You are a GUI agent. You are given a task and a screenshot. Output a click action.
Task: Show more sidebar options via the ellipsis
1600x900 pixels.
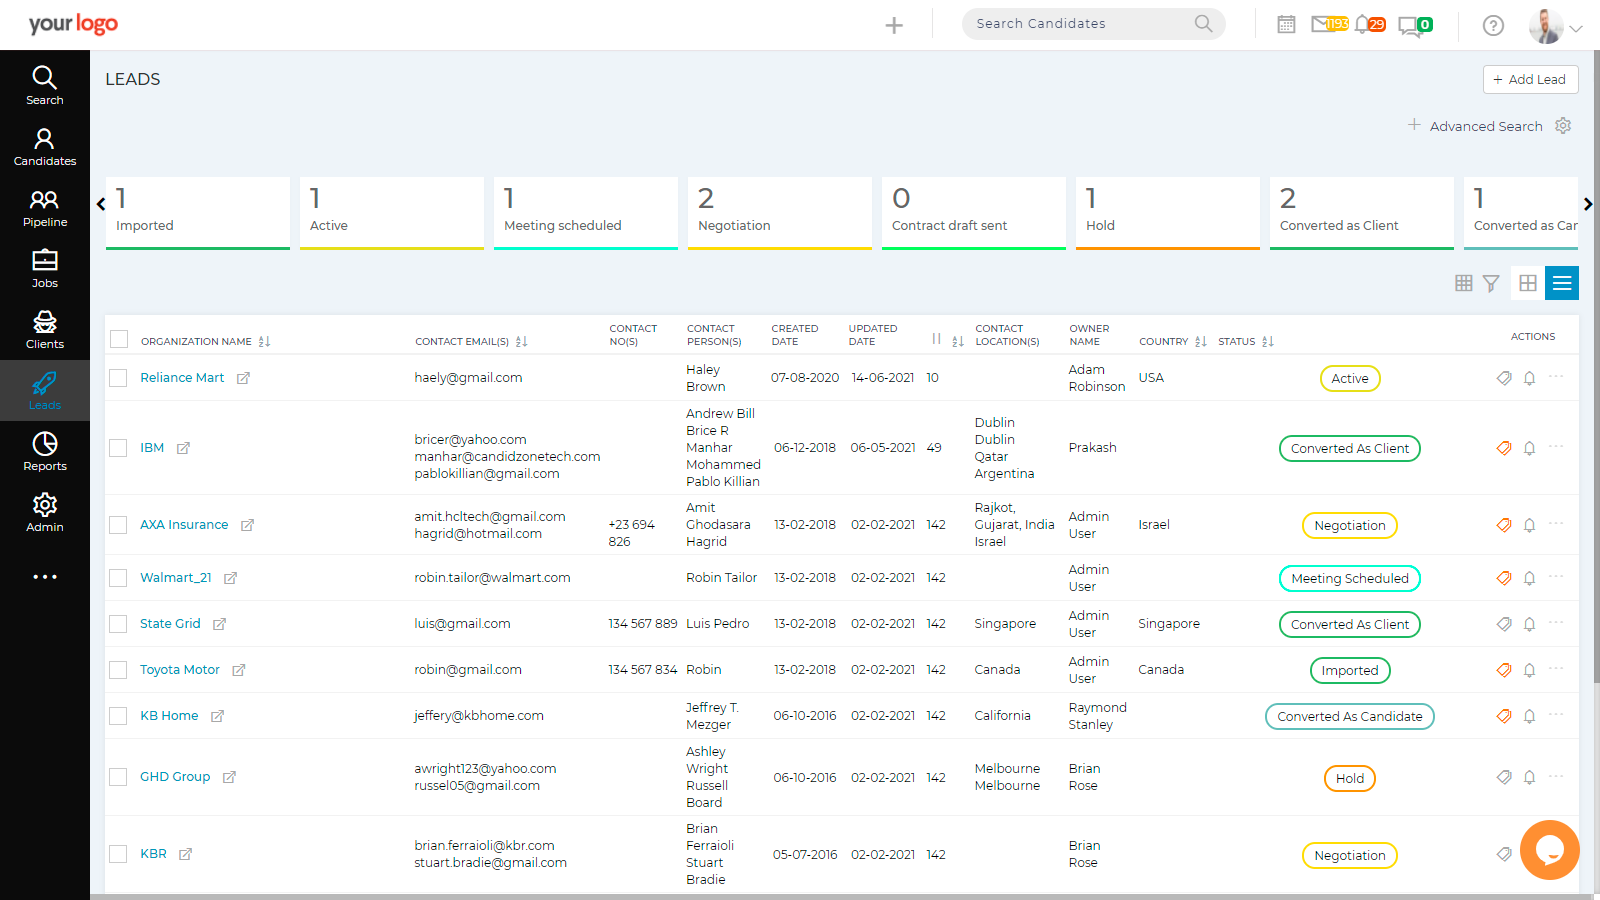tap(45, 577)
